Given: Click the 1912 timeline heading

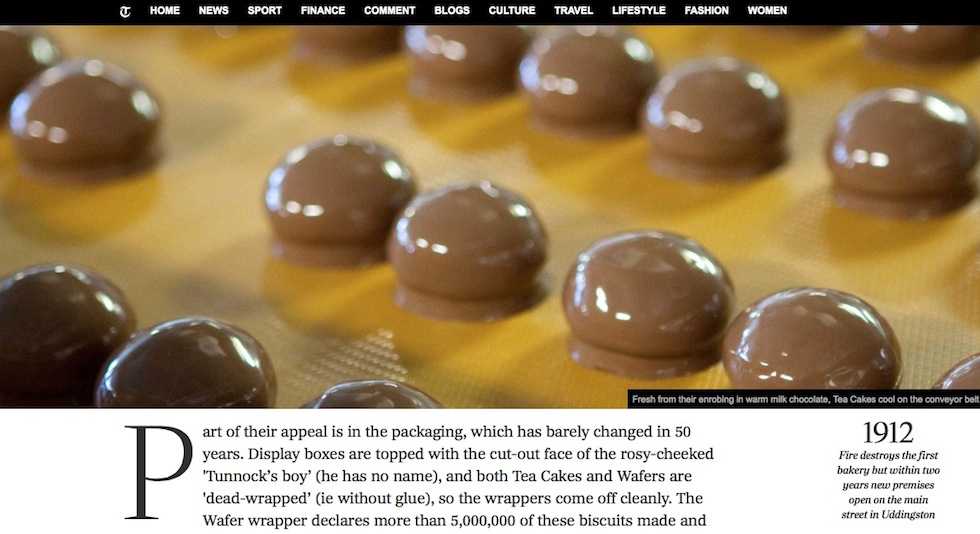Looking at the screenshot, I should coord(888,433).
